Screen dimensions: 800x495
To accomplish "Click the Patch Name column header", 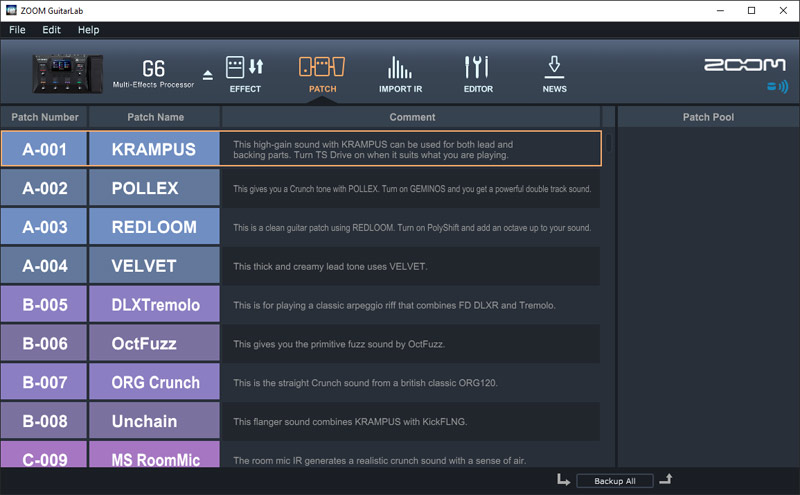I will pyautogui.click(x=155, y=117).
